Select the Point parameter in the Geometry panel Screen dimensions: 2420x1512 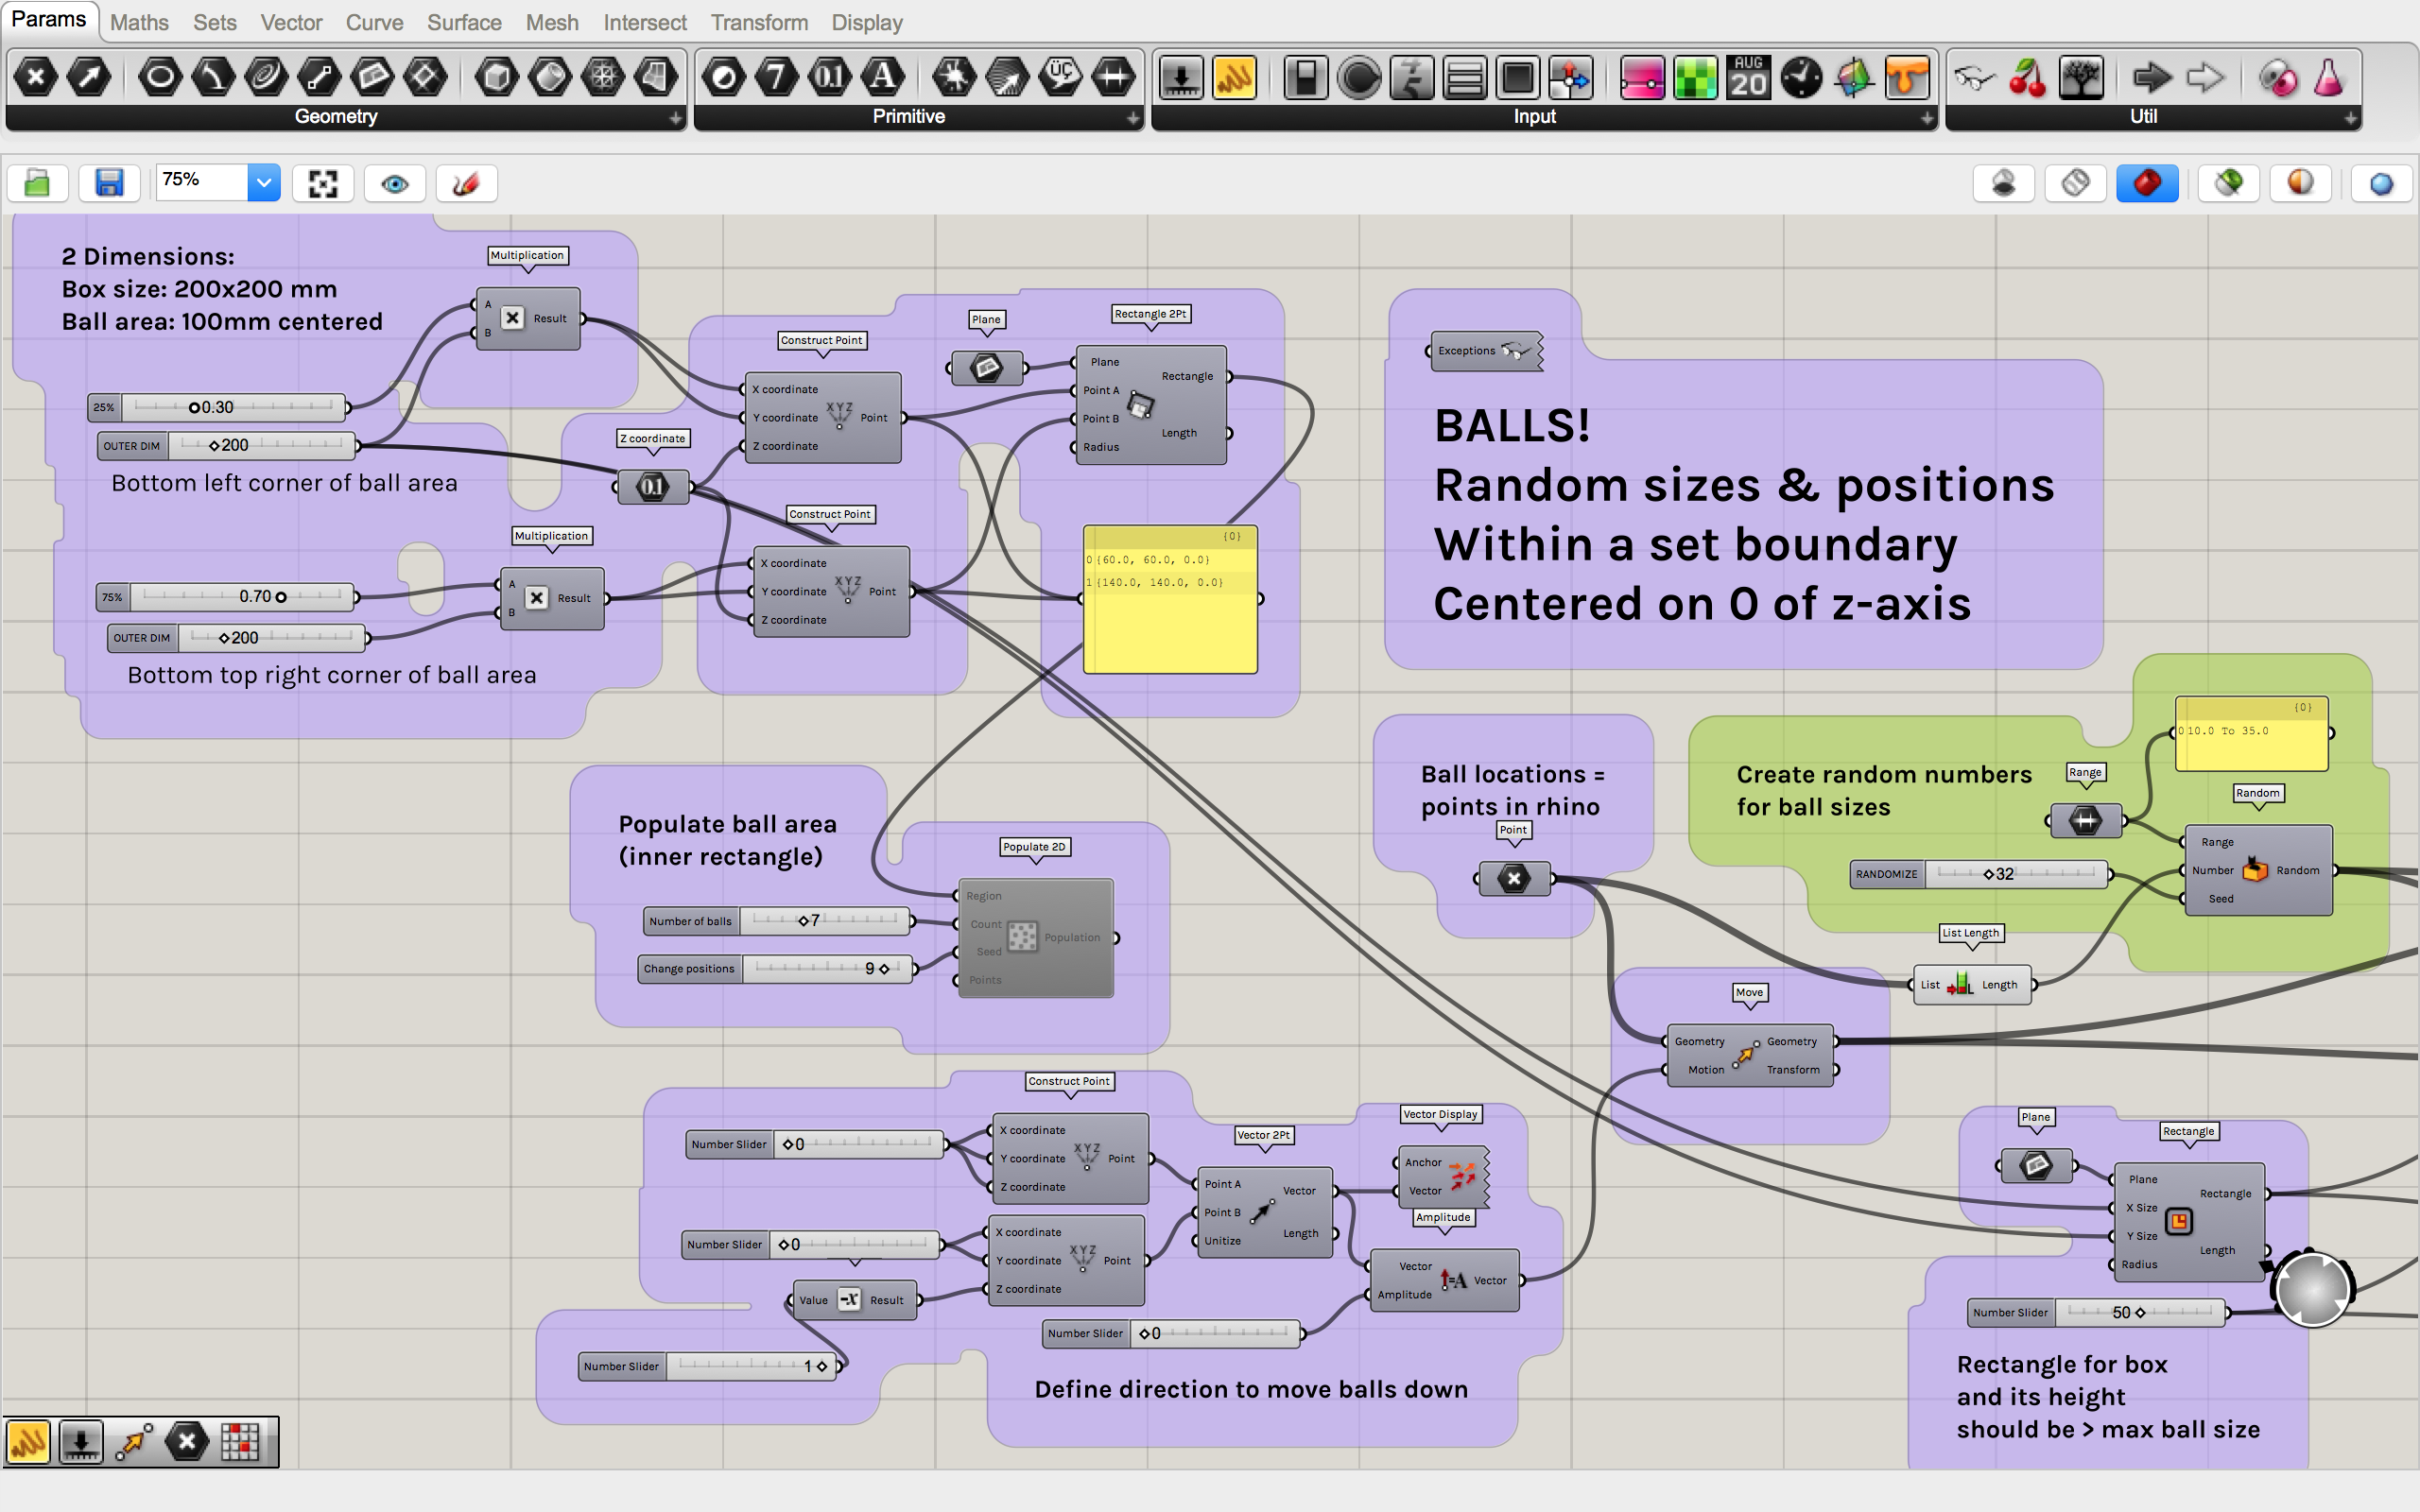pos(36,77)
